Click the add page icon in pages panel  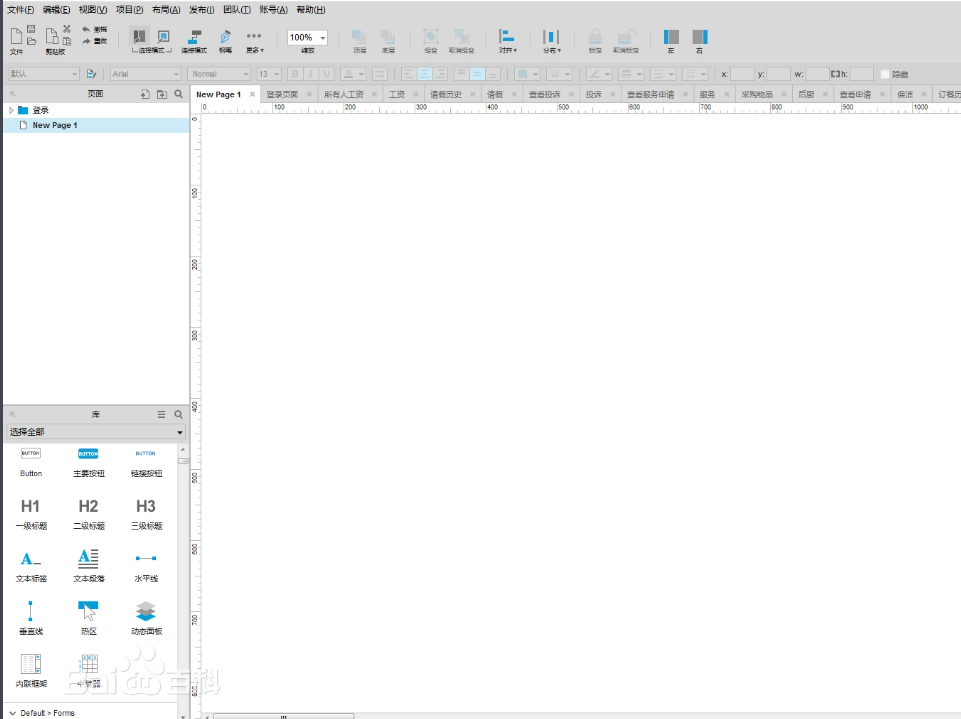point(145,94)
